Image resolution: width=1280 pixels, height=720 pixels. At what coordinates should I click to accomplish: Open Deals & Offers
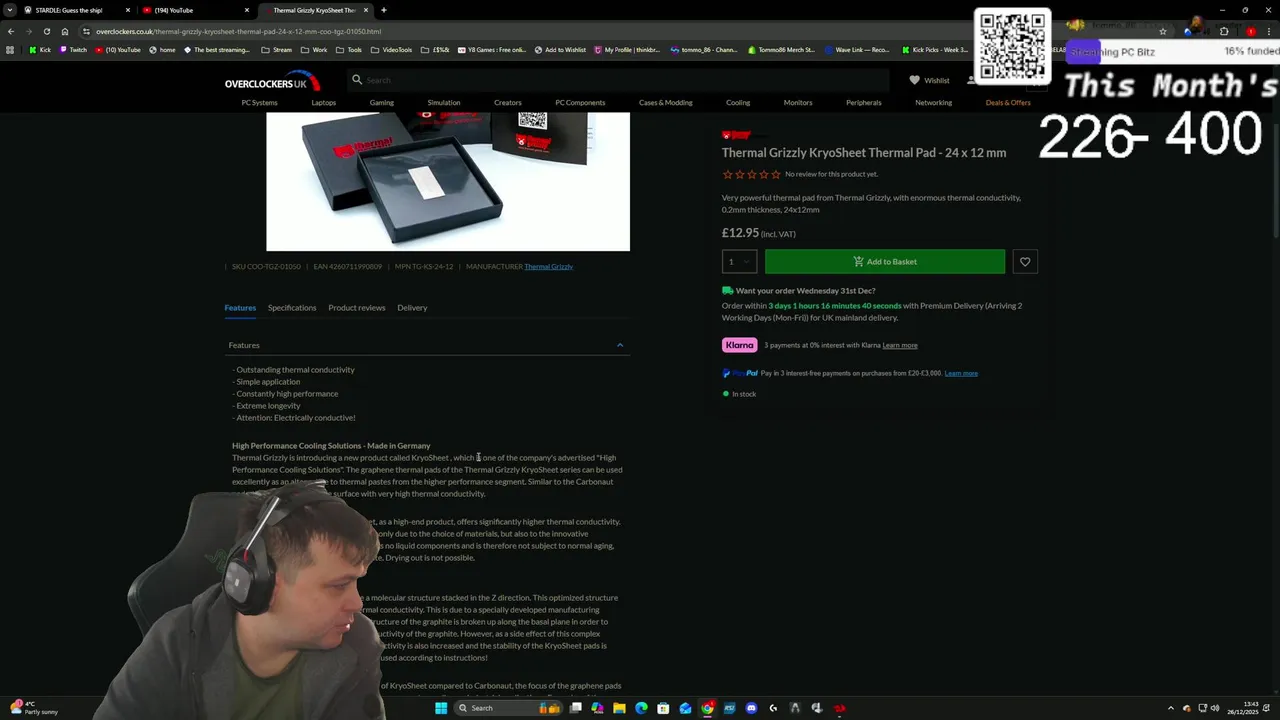[1007, 102]
